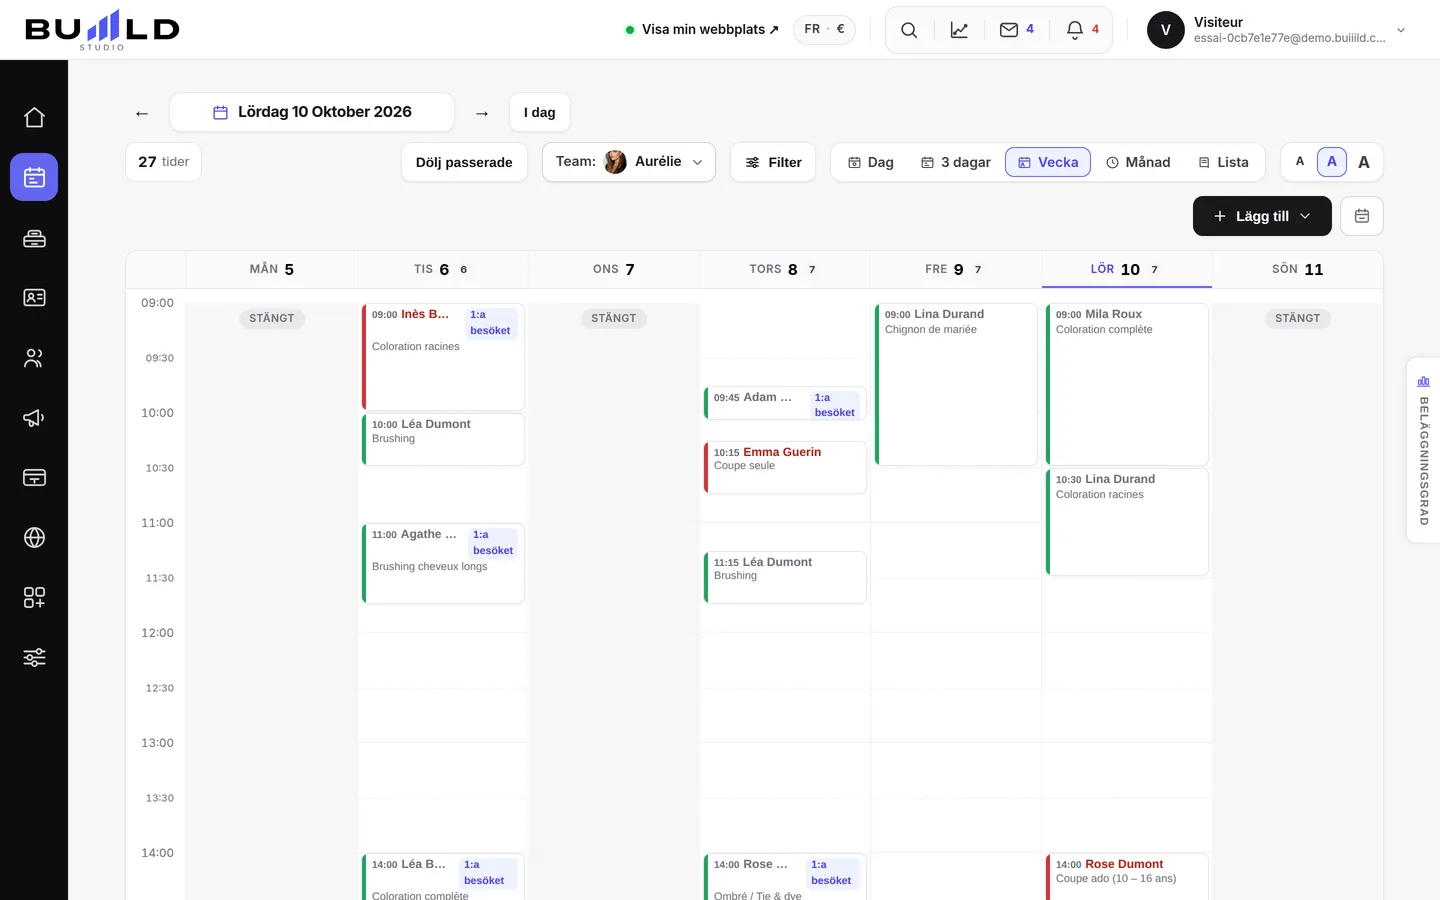Click the cash register sidebar icon
This screenshot has height=900, width=1440.
(x=34, y=238)
